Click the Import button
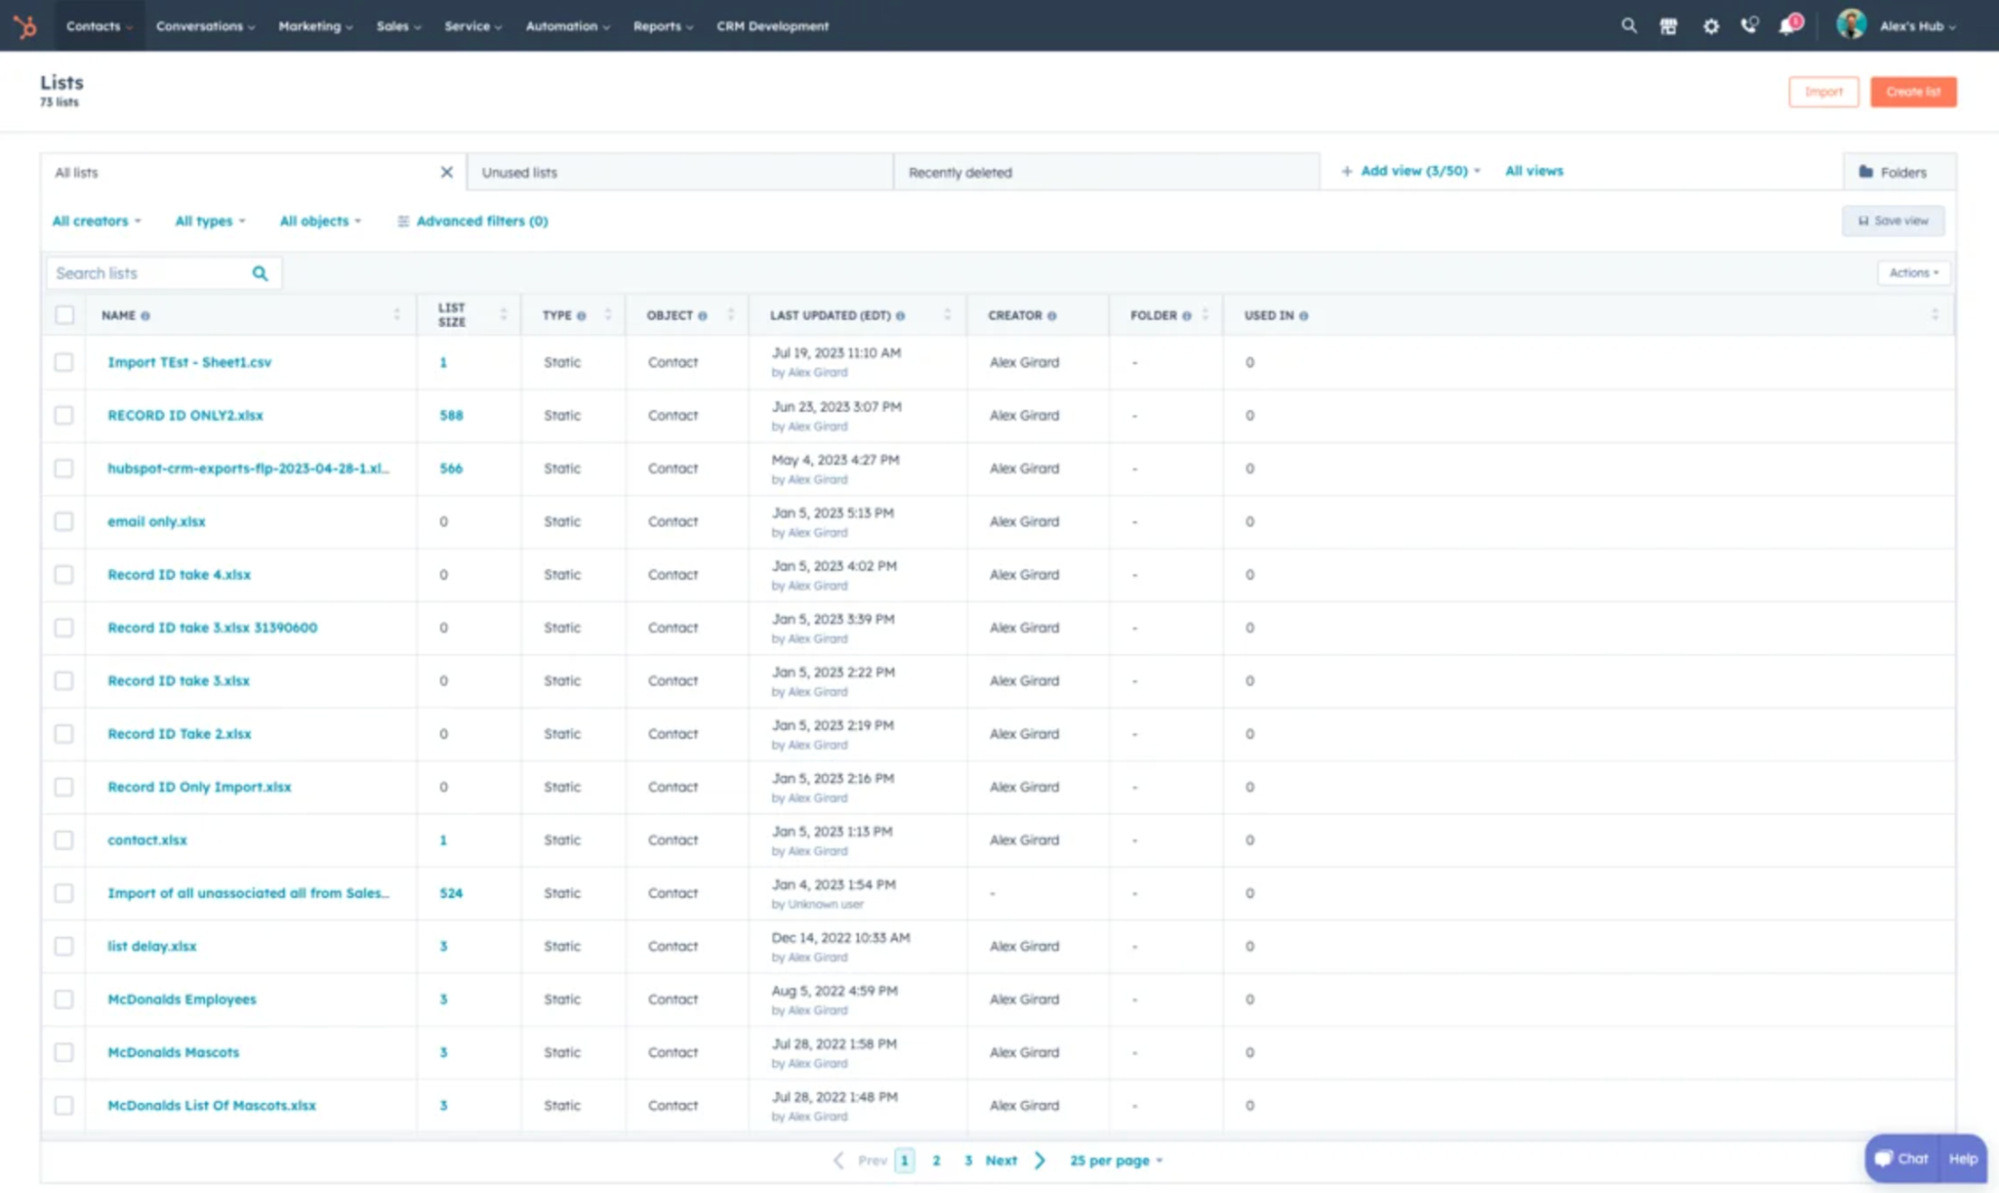The height and width of the screenshot is (1193, 1999). pyautogui.click(x=1823, y=92)
